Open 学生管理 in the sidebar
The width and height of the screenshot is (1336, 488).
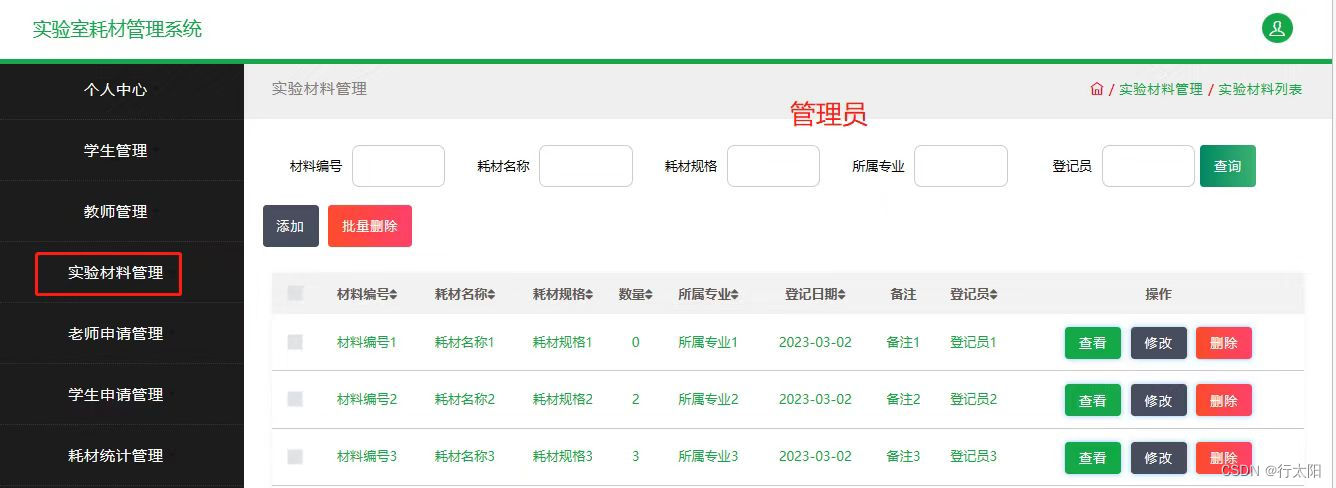click(116, 150)
